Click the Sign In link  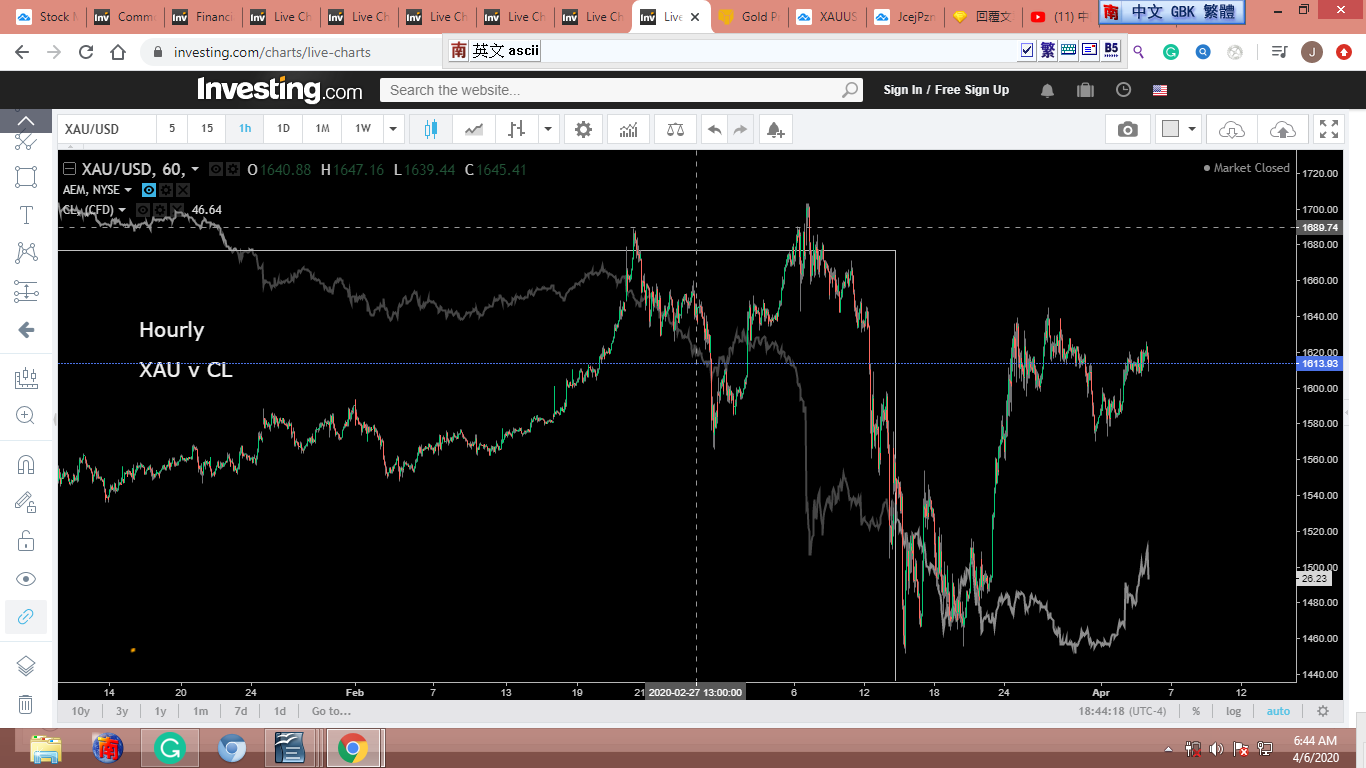click(902, 90)
